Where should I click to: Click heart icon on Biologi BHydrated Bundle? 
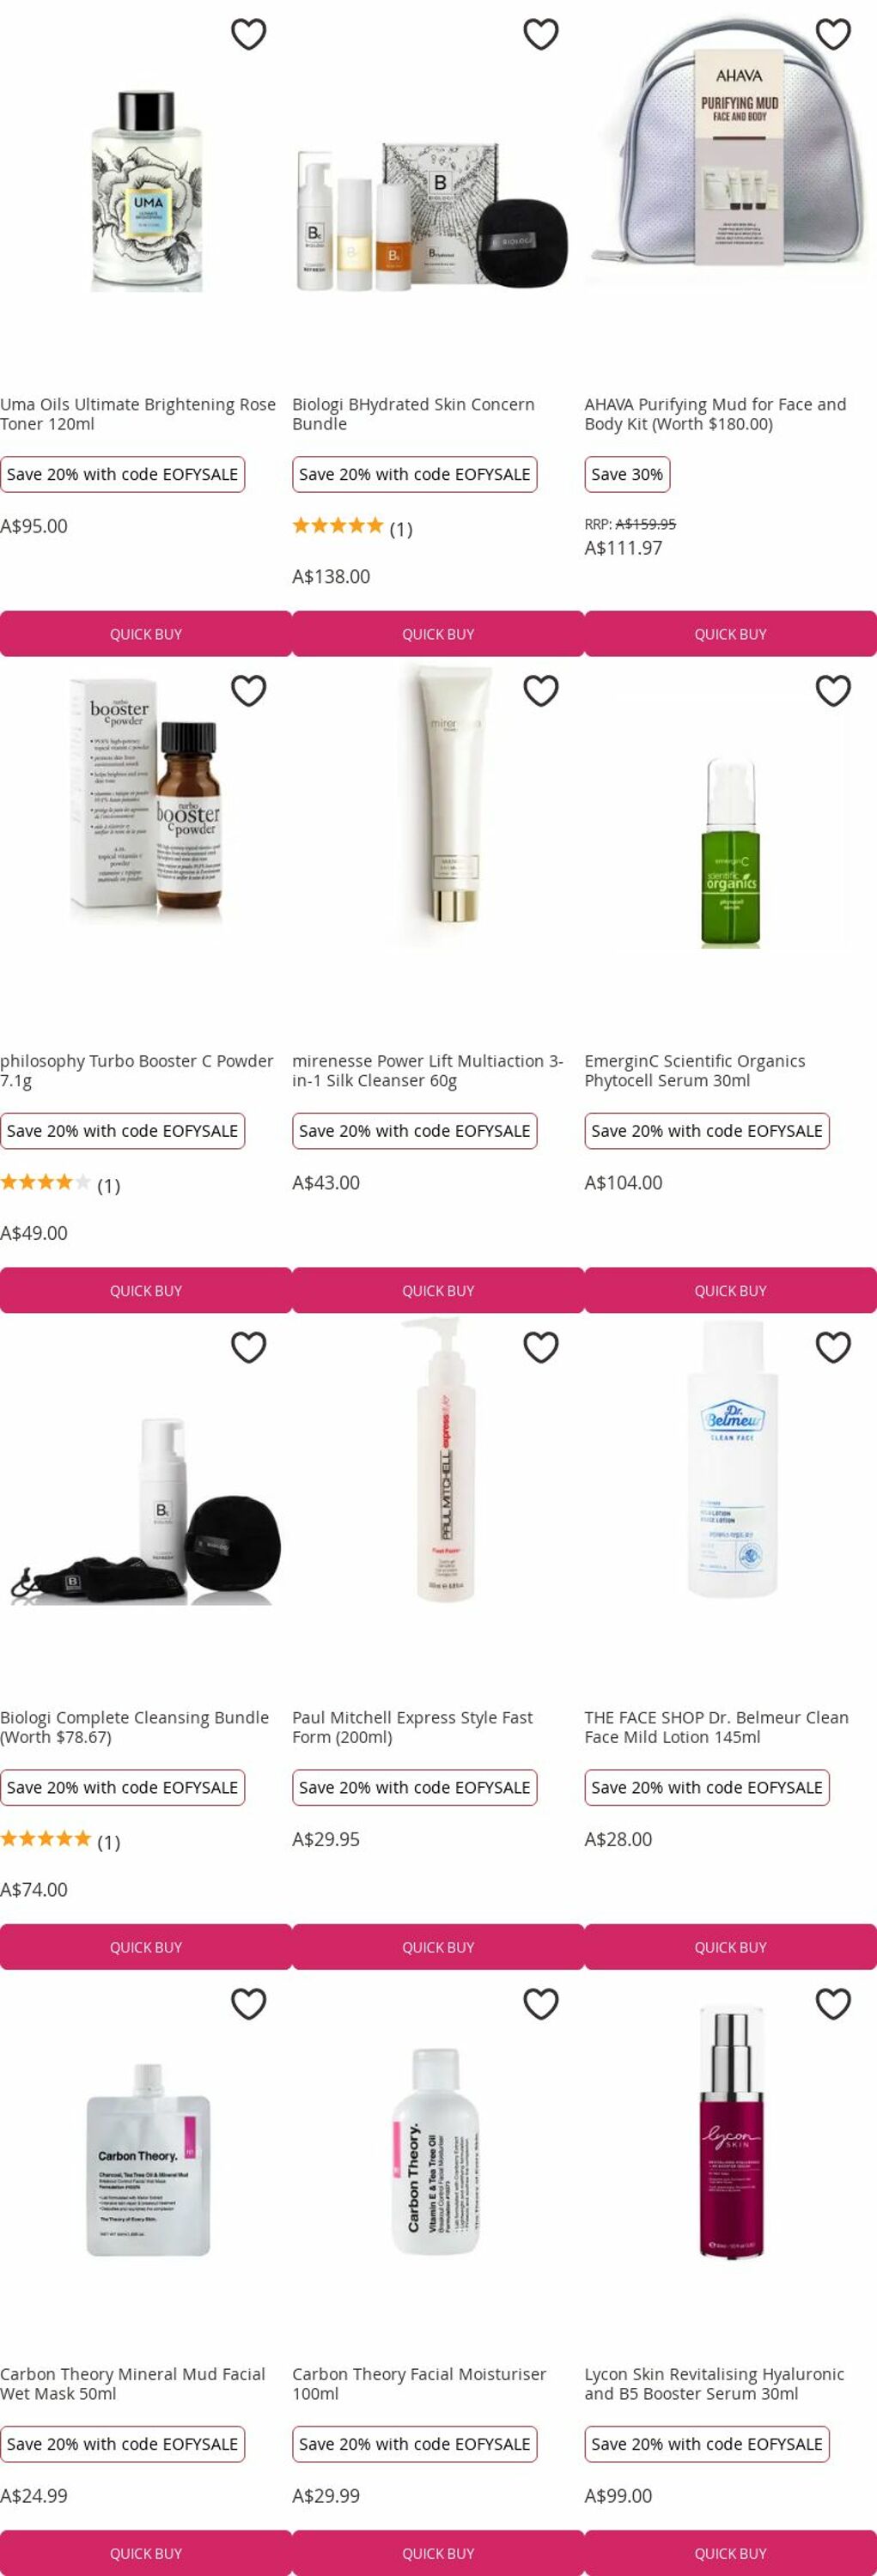pos(540,34)
